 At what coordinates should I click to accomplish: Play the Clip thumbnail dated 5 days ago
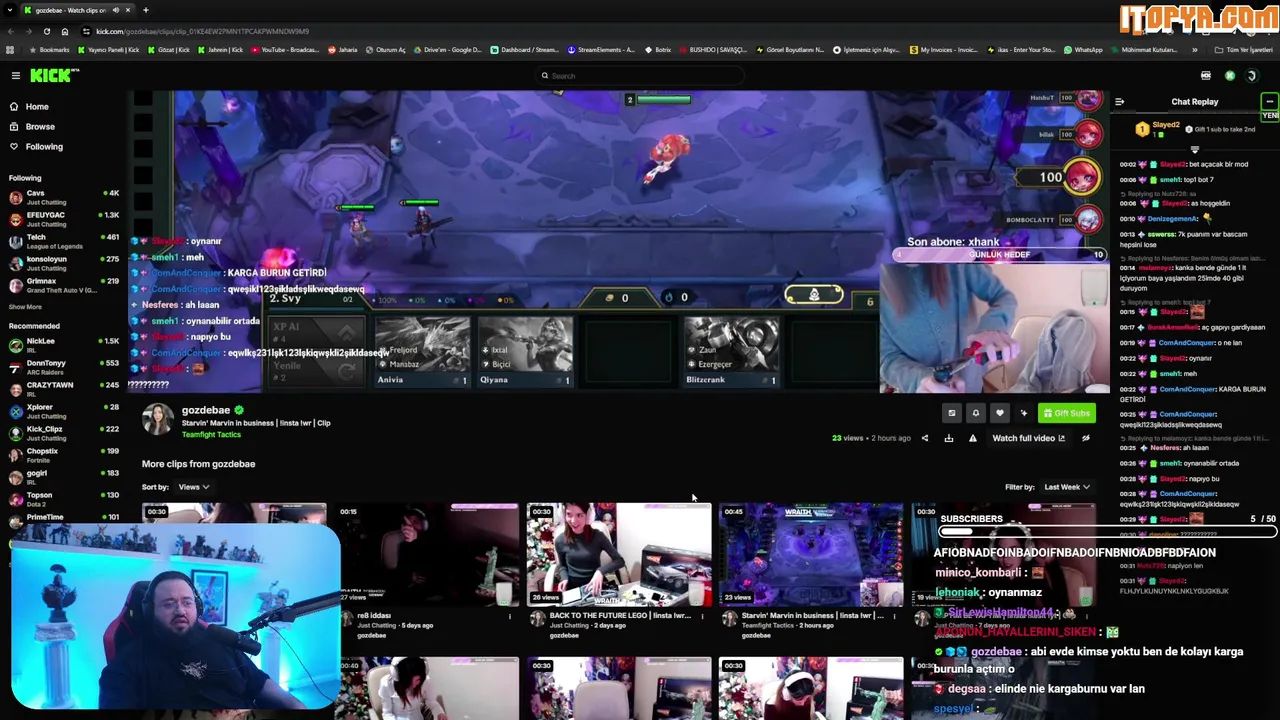point(427,555)
